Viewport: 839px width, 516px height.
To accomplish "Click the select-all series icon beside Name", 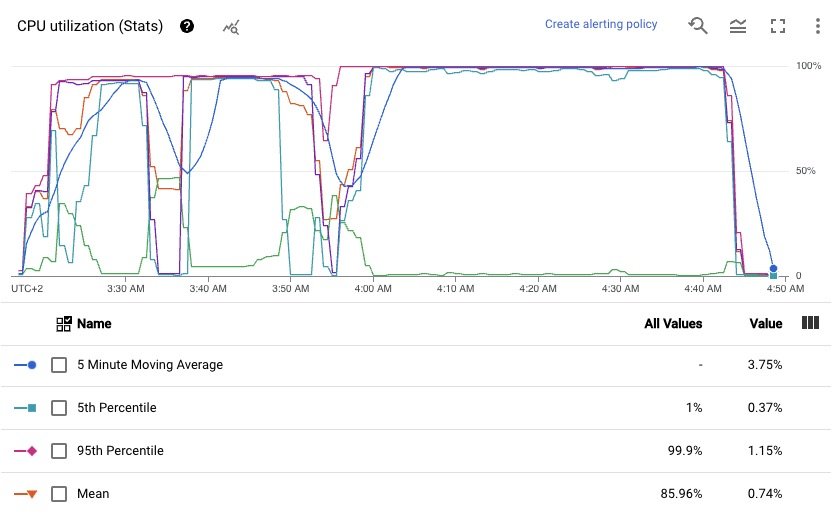I will tap(64, 323).
